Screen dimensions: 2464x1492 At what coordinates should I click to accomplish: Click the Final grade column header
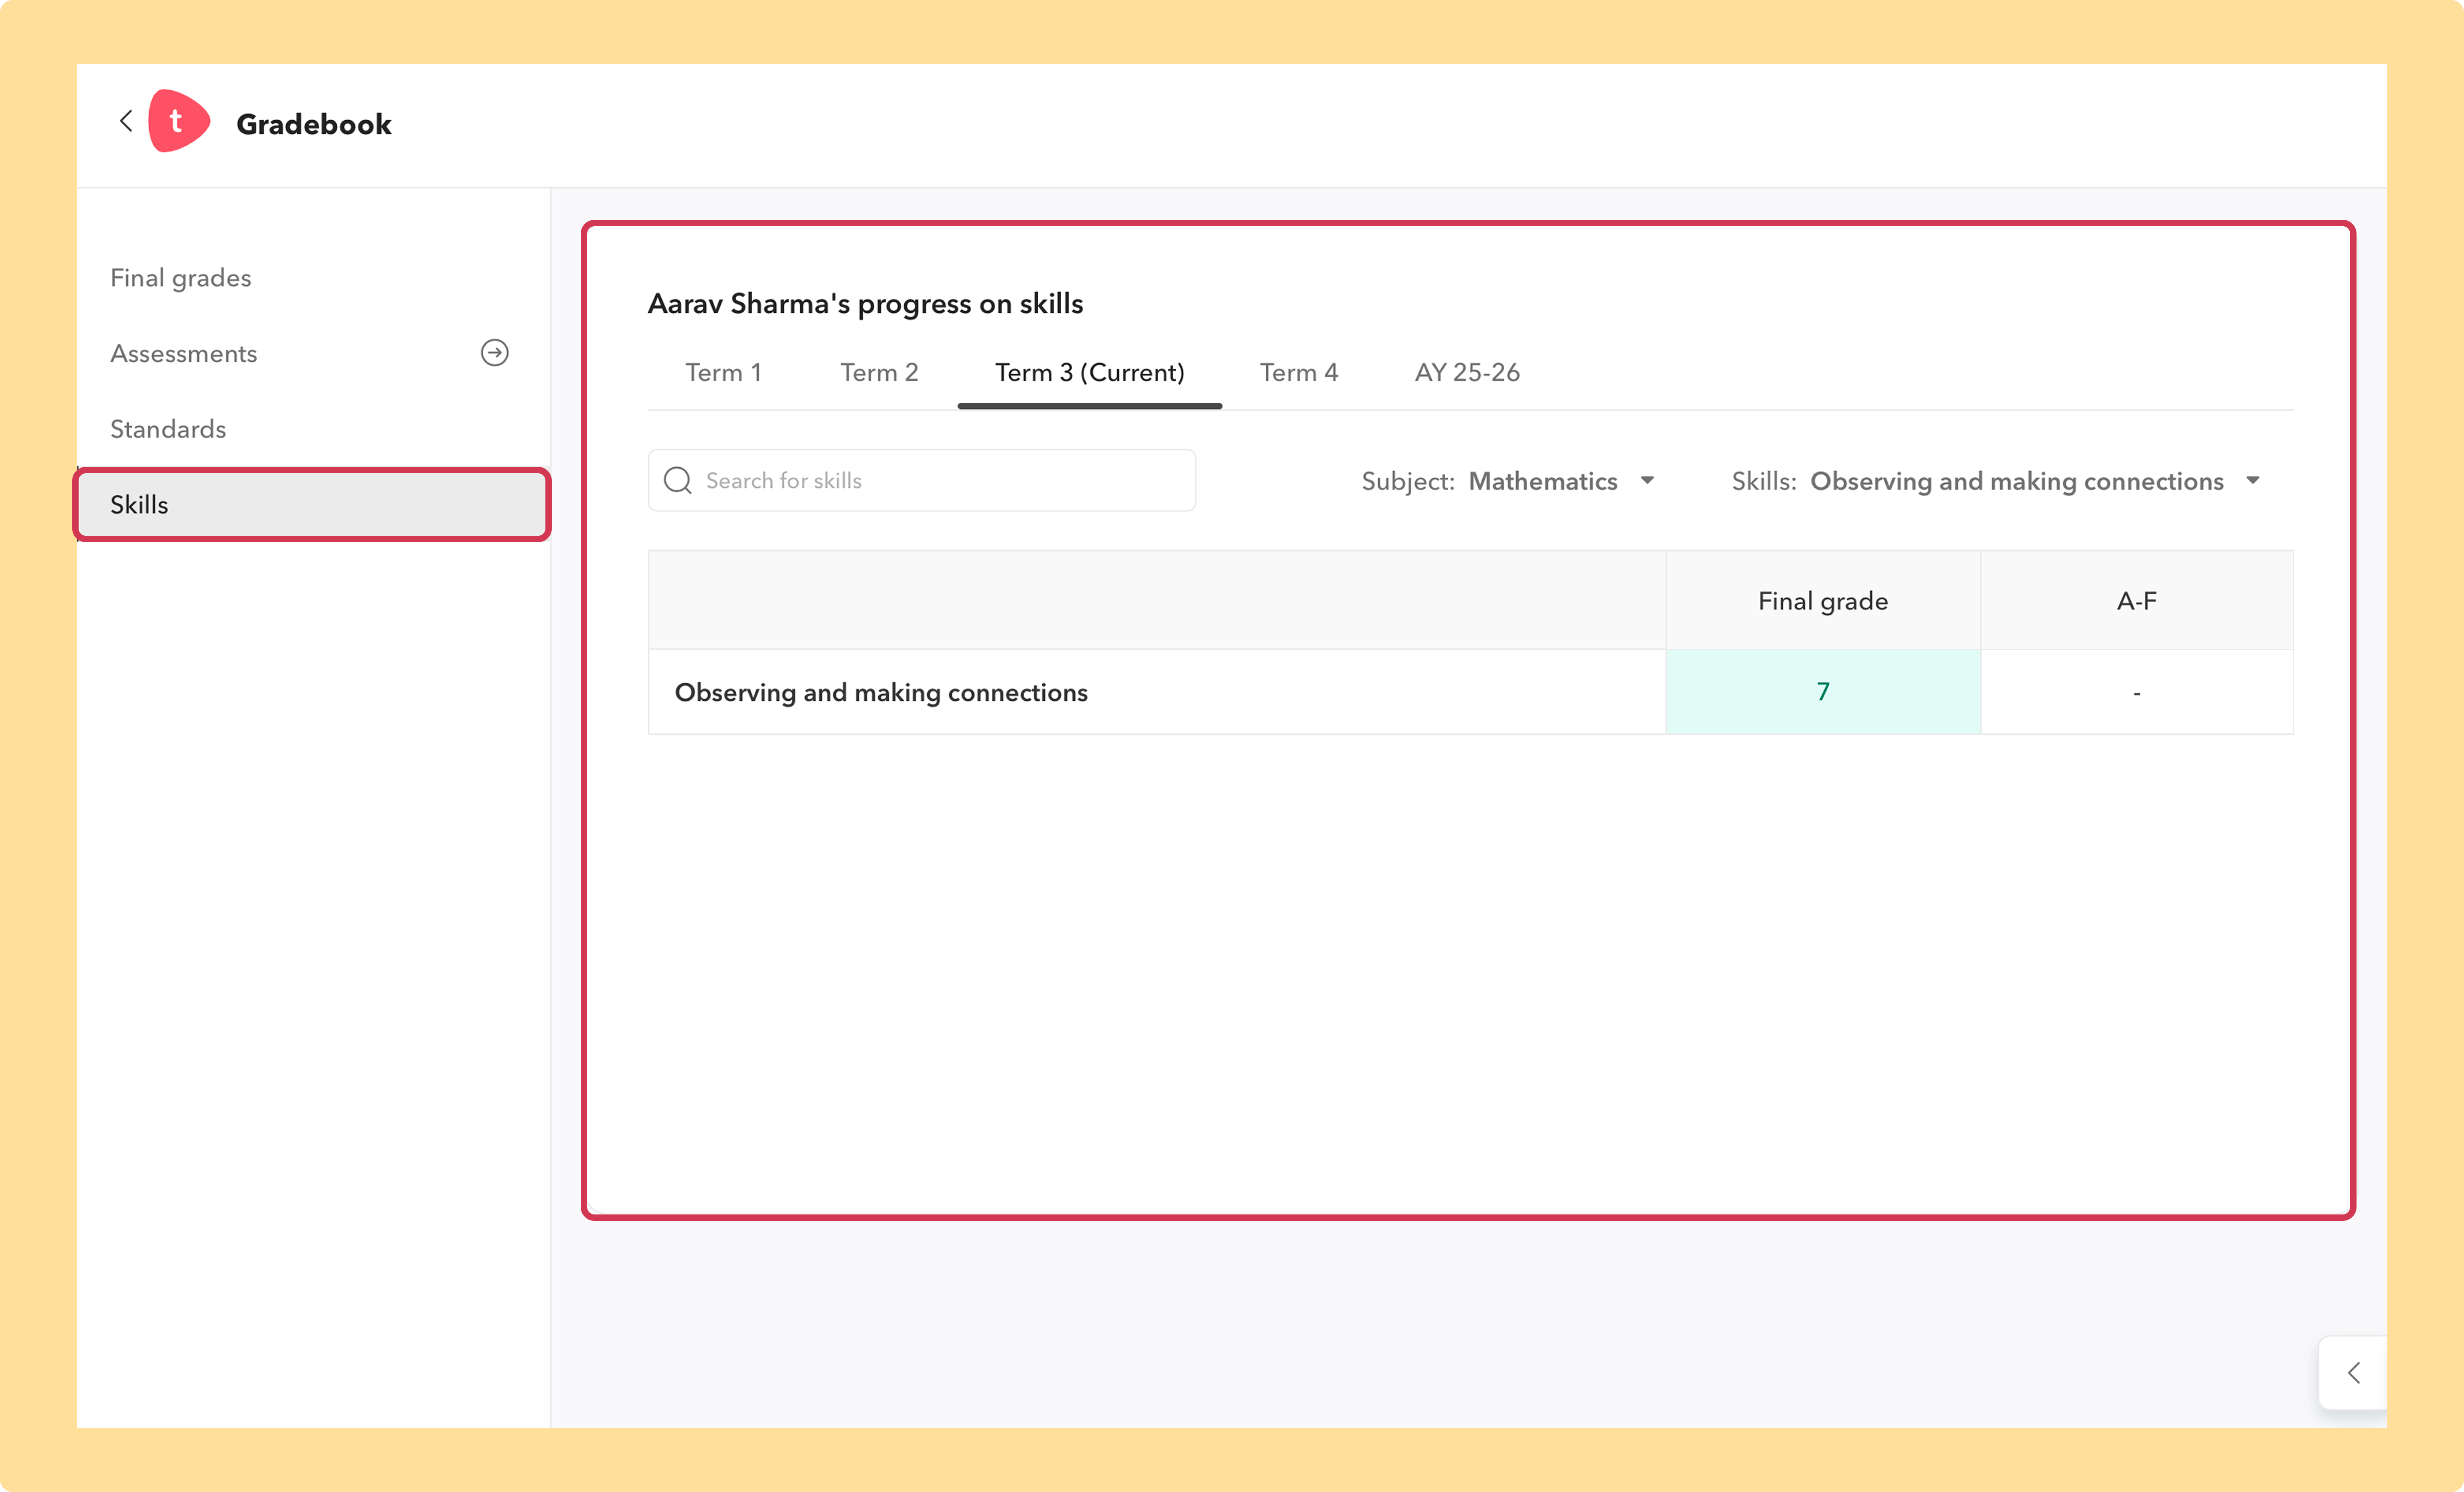tap(1823, 600)
